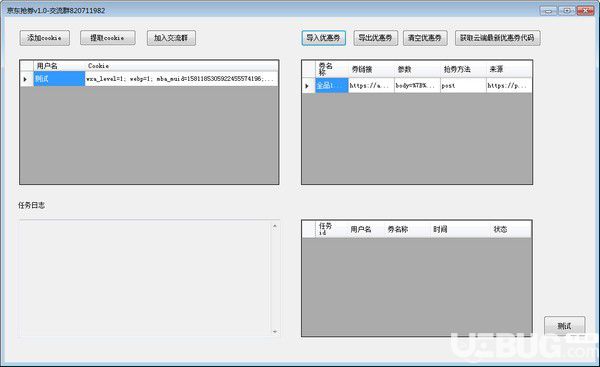The height and width of the screenshot is (367, 600).
Task: Click the 导入优惠券 button
Action: 323,38
